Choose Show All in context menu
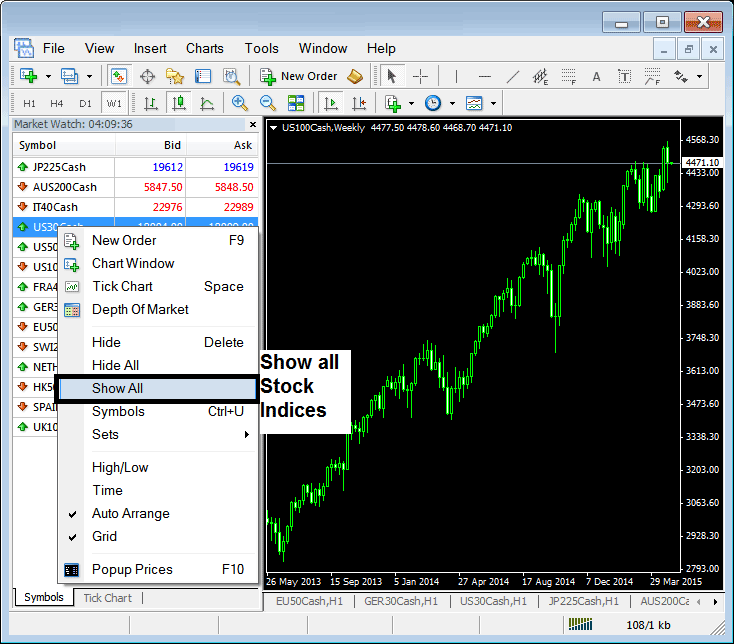This screenshot has width=734, height=644. coord(157,388)
